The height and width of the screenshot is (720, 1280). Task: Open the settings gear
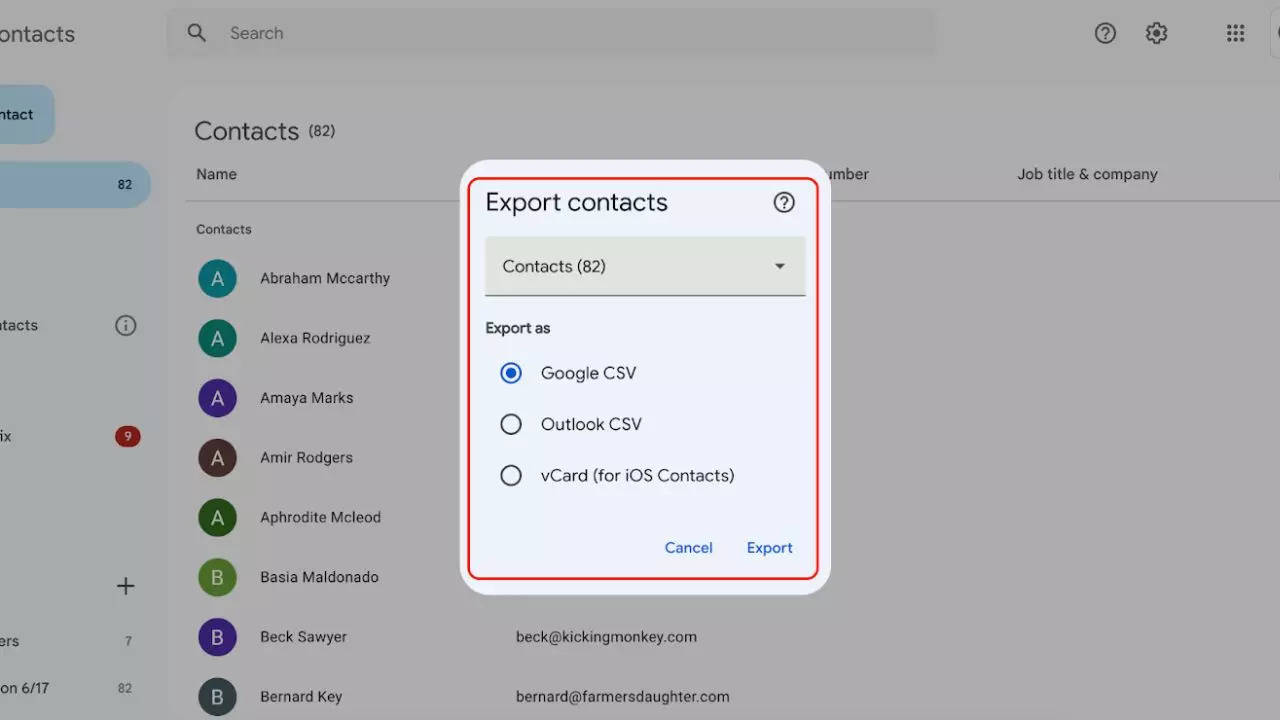click(1157, 33)
